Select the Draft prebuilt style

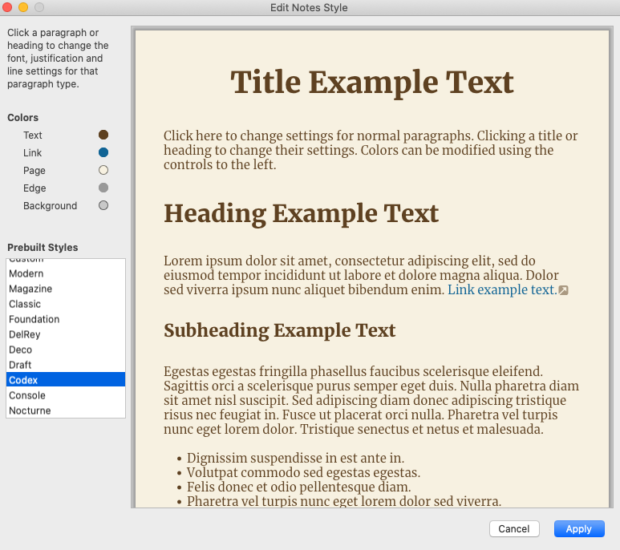(x=66, y=365)
